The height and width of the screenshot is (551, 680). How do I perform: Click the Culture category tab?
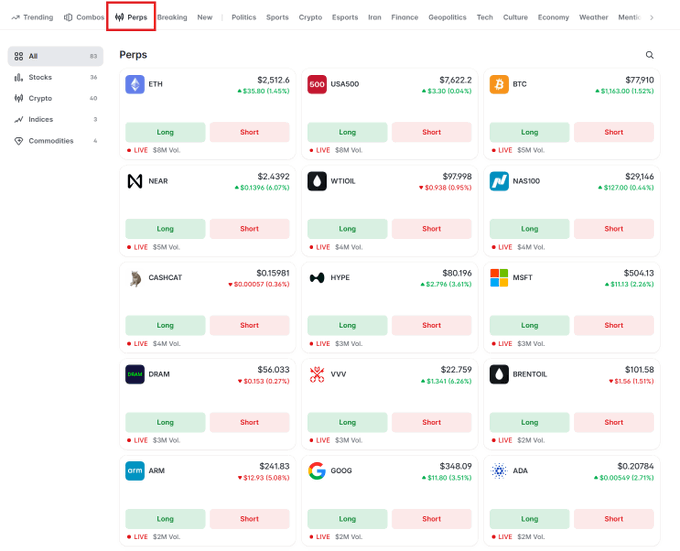coord(515,17)
